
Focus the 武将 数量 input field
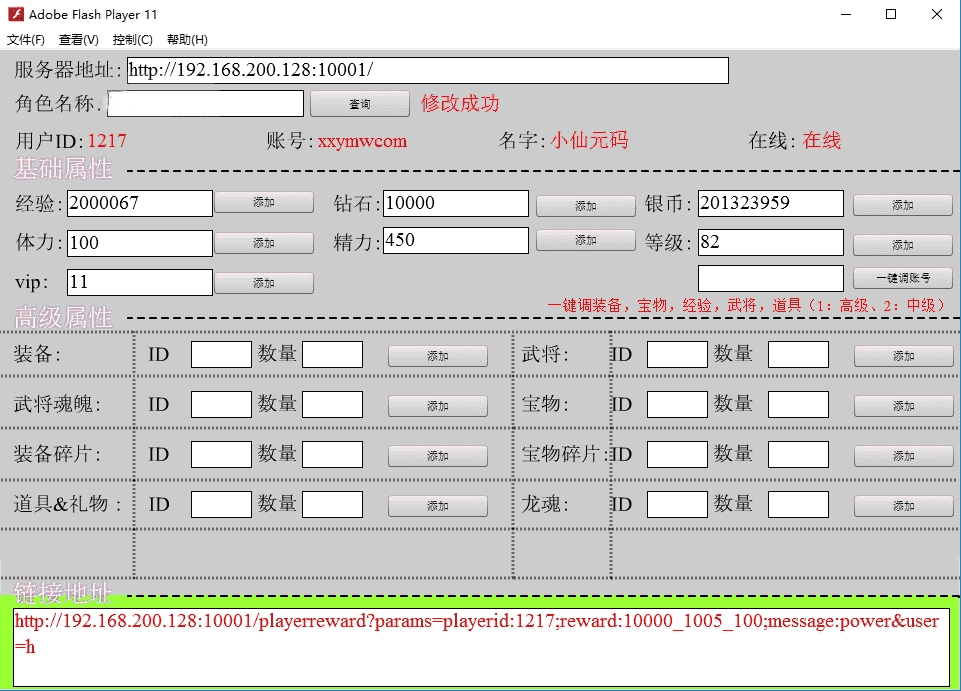798,354
